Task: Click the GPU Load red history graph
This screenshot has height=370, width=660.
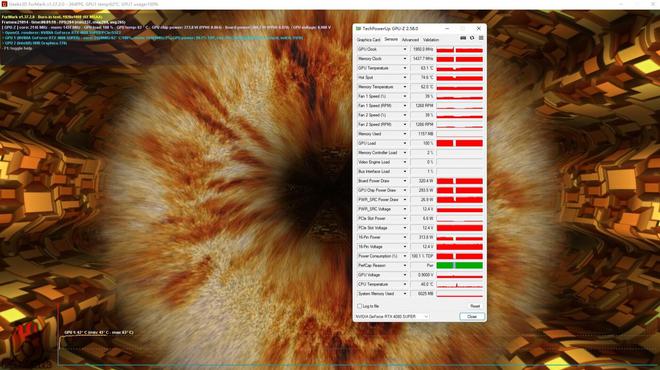Action: pos(459,144)
